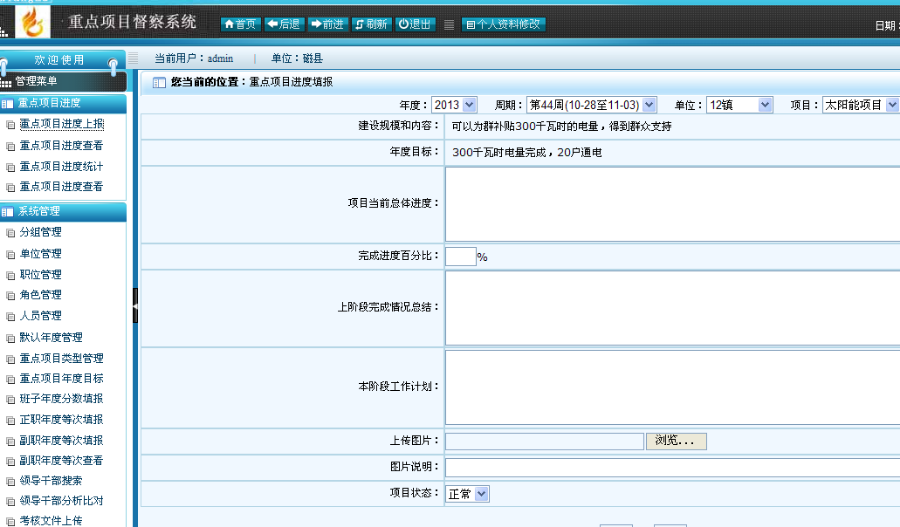Refresh the page with 刷新

371,24
